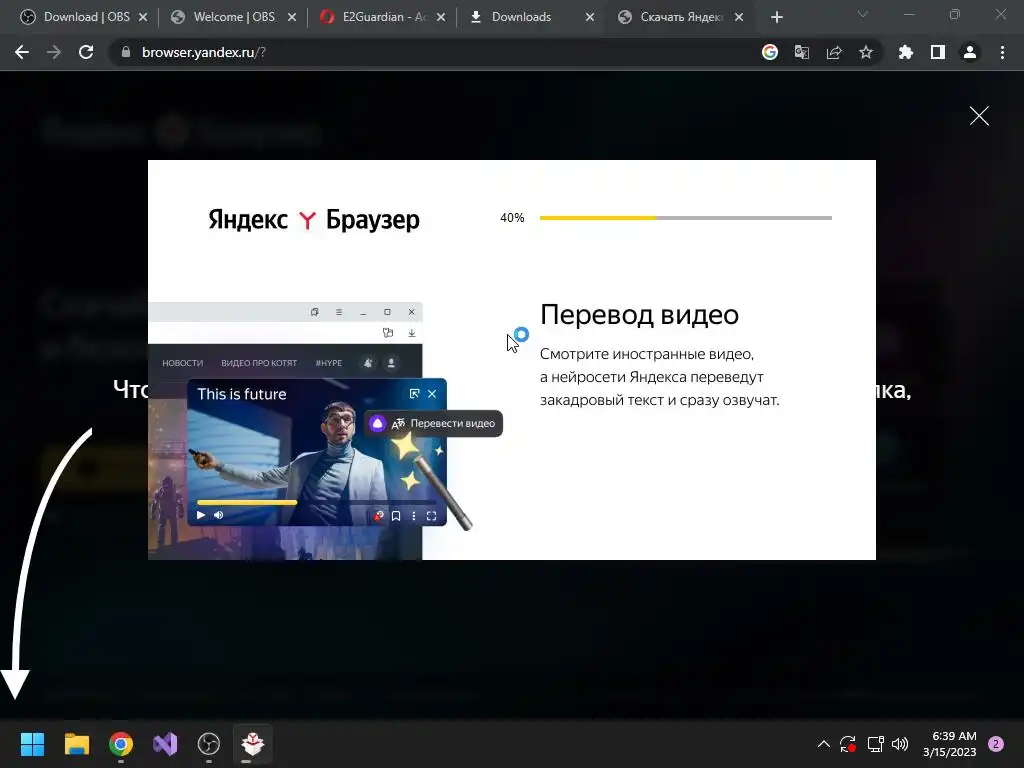This screenshot has height=768, width=1024.
Task: Open Visual Studio from the taskbar
Action: [165, 743]
